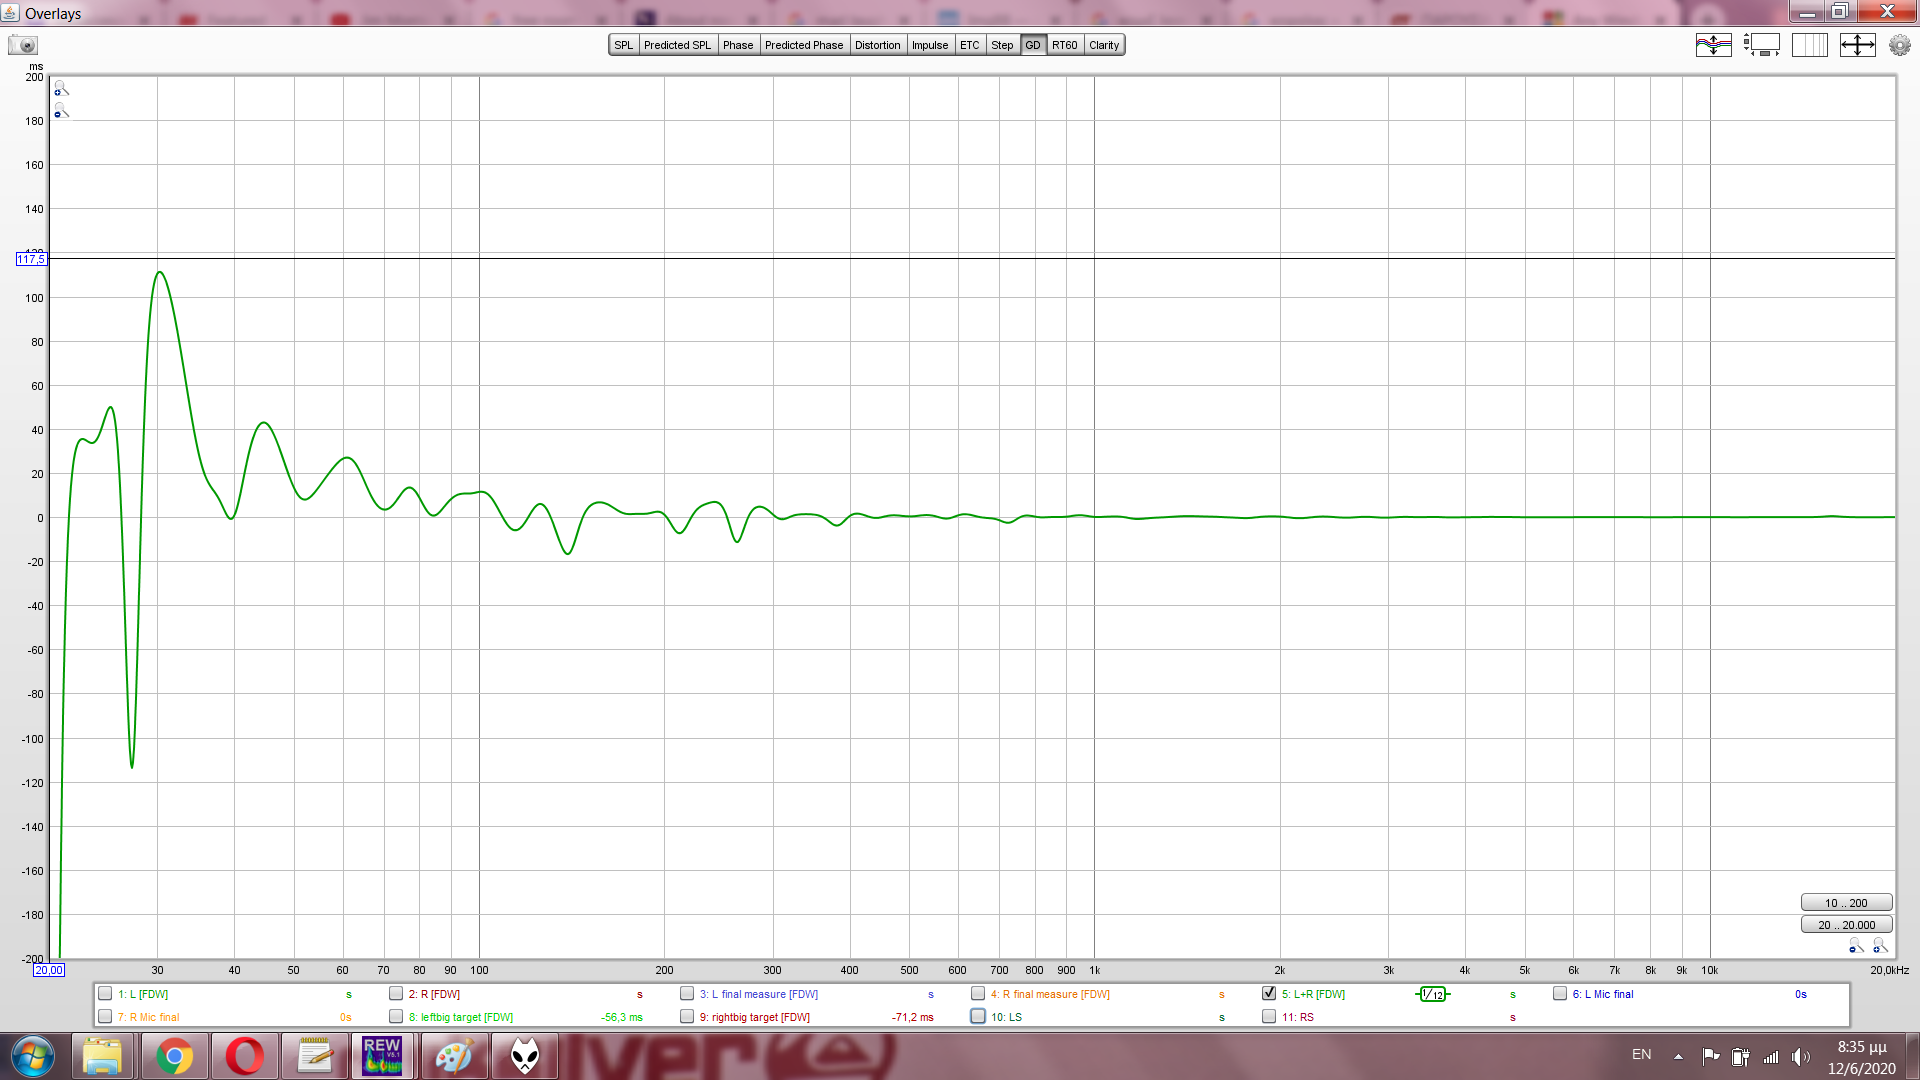
Task: Show the 9: rightbig target [FDW] trace
Action: click(687, 1017)
